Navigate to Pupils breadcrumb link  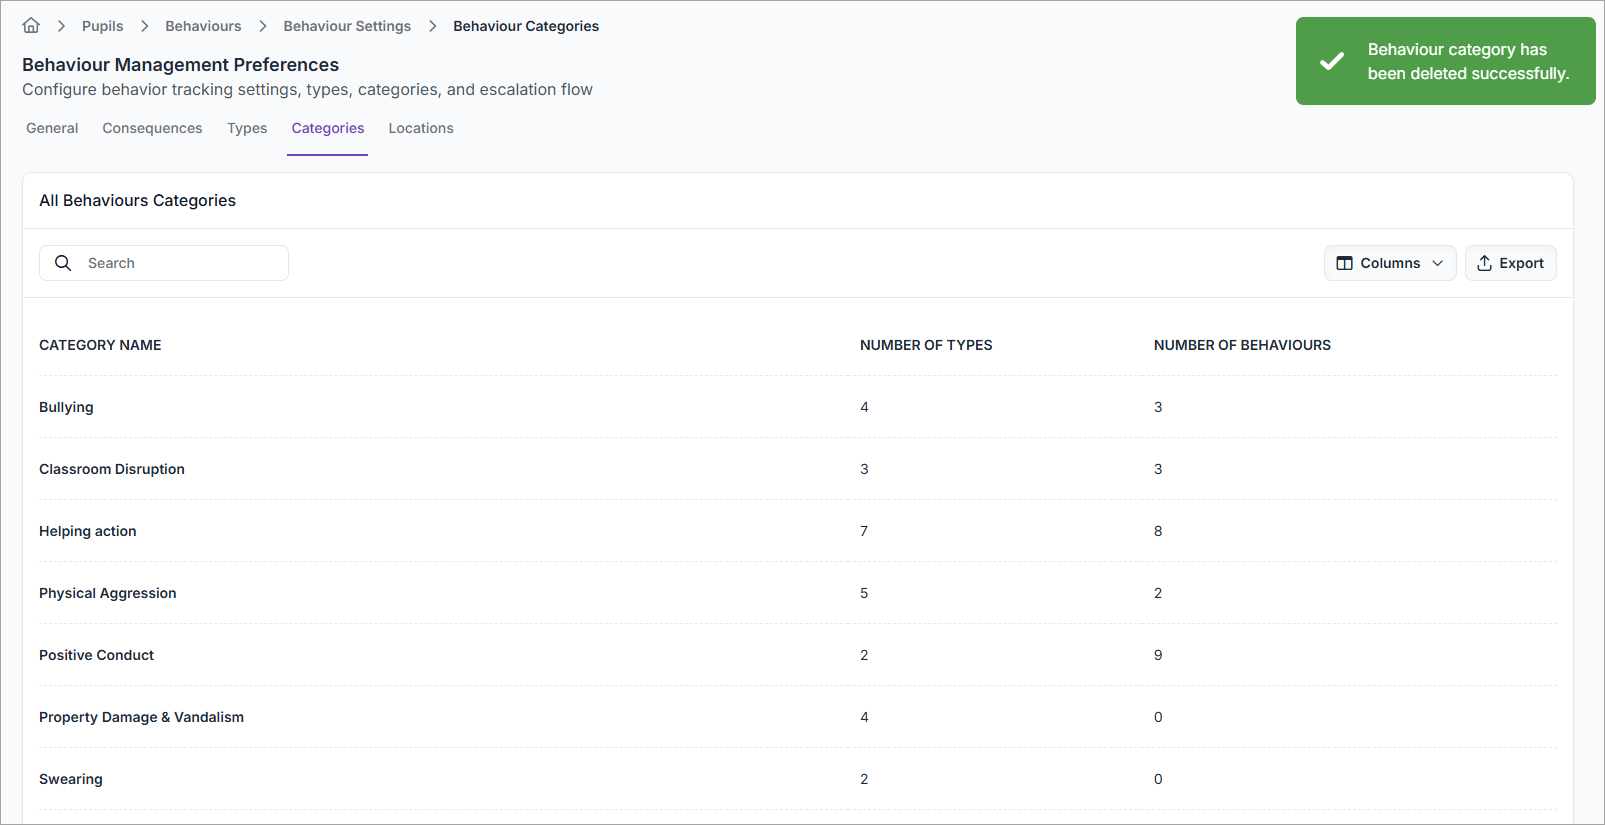[x=103, y=26]
